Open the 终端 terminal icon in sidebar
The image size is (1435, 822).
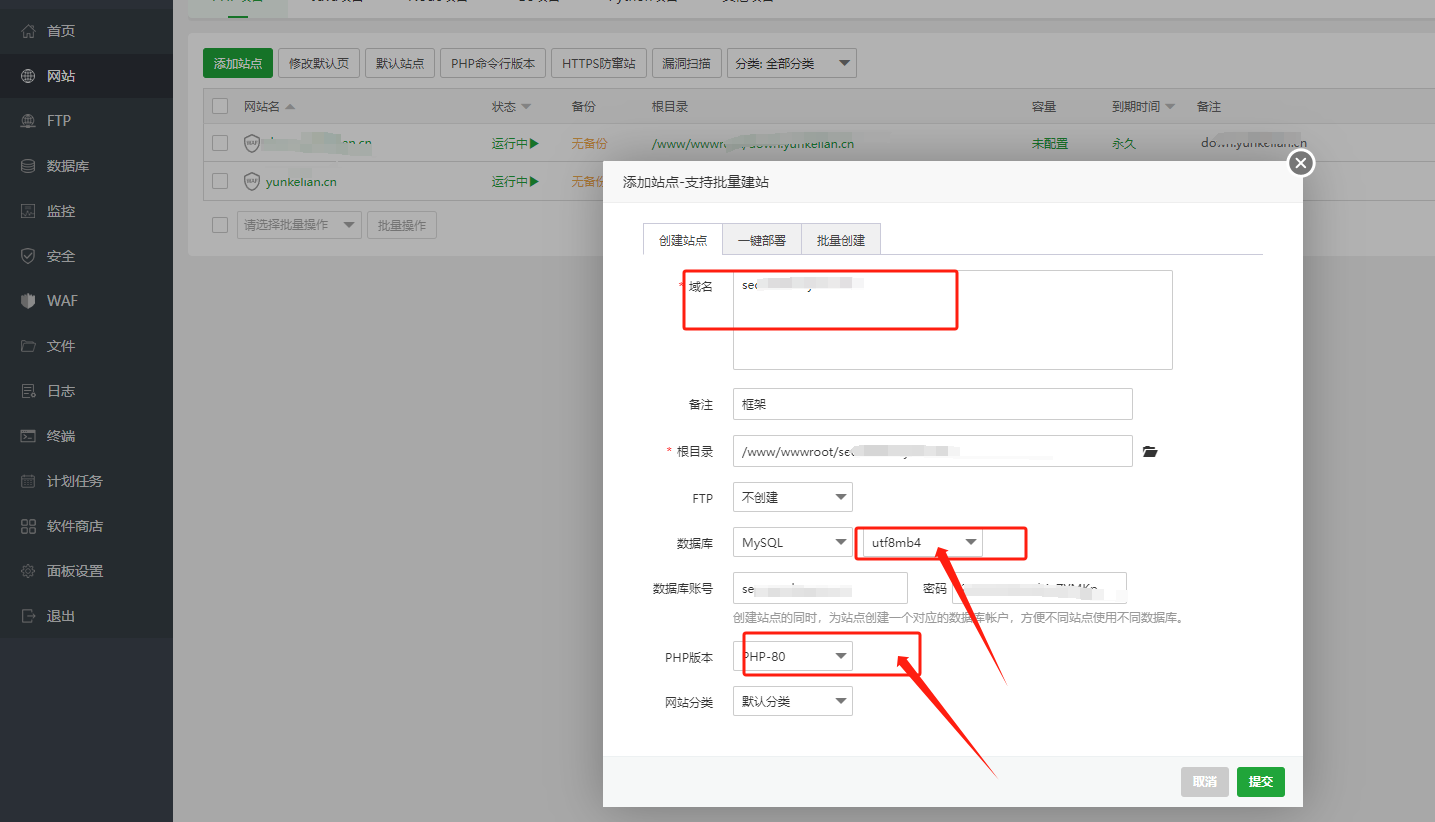coord(28,436)
